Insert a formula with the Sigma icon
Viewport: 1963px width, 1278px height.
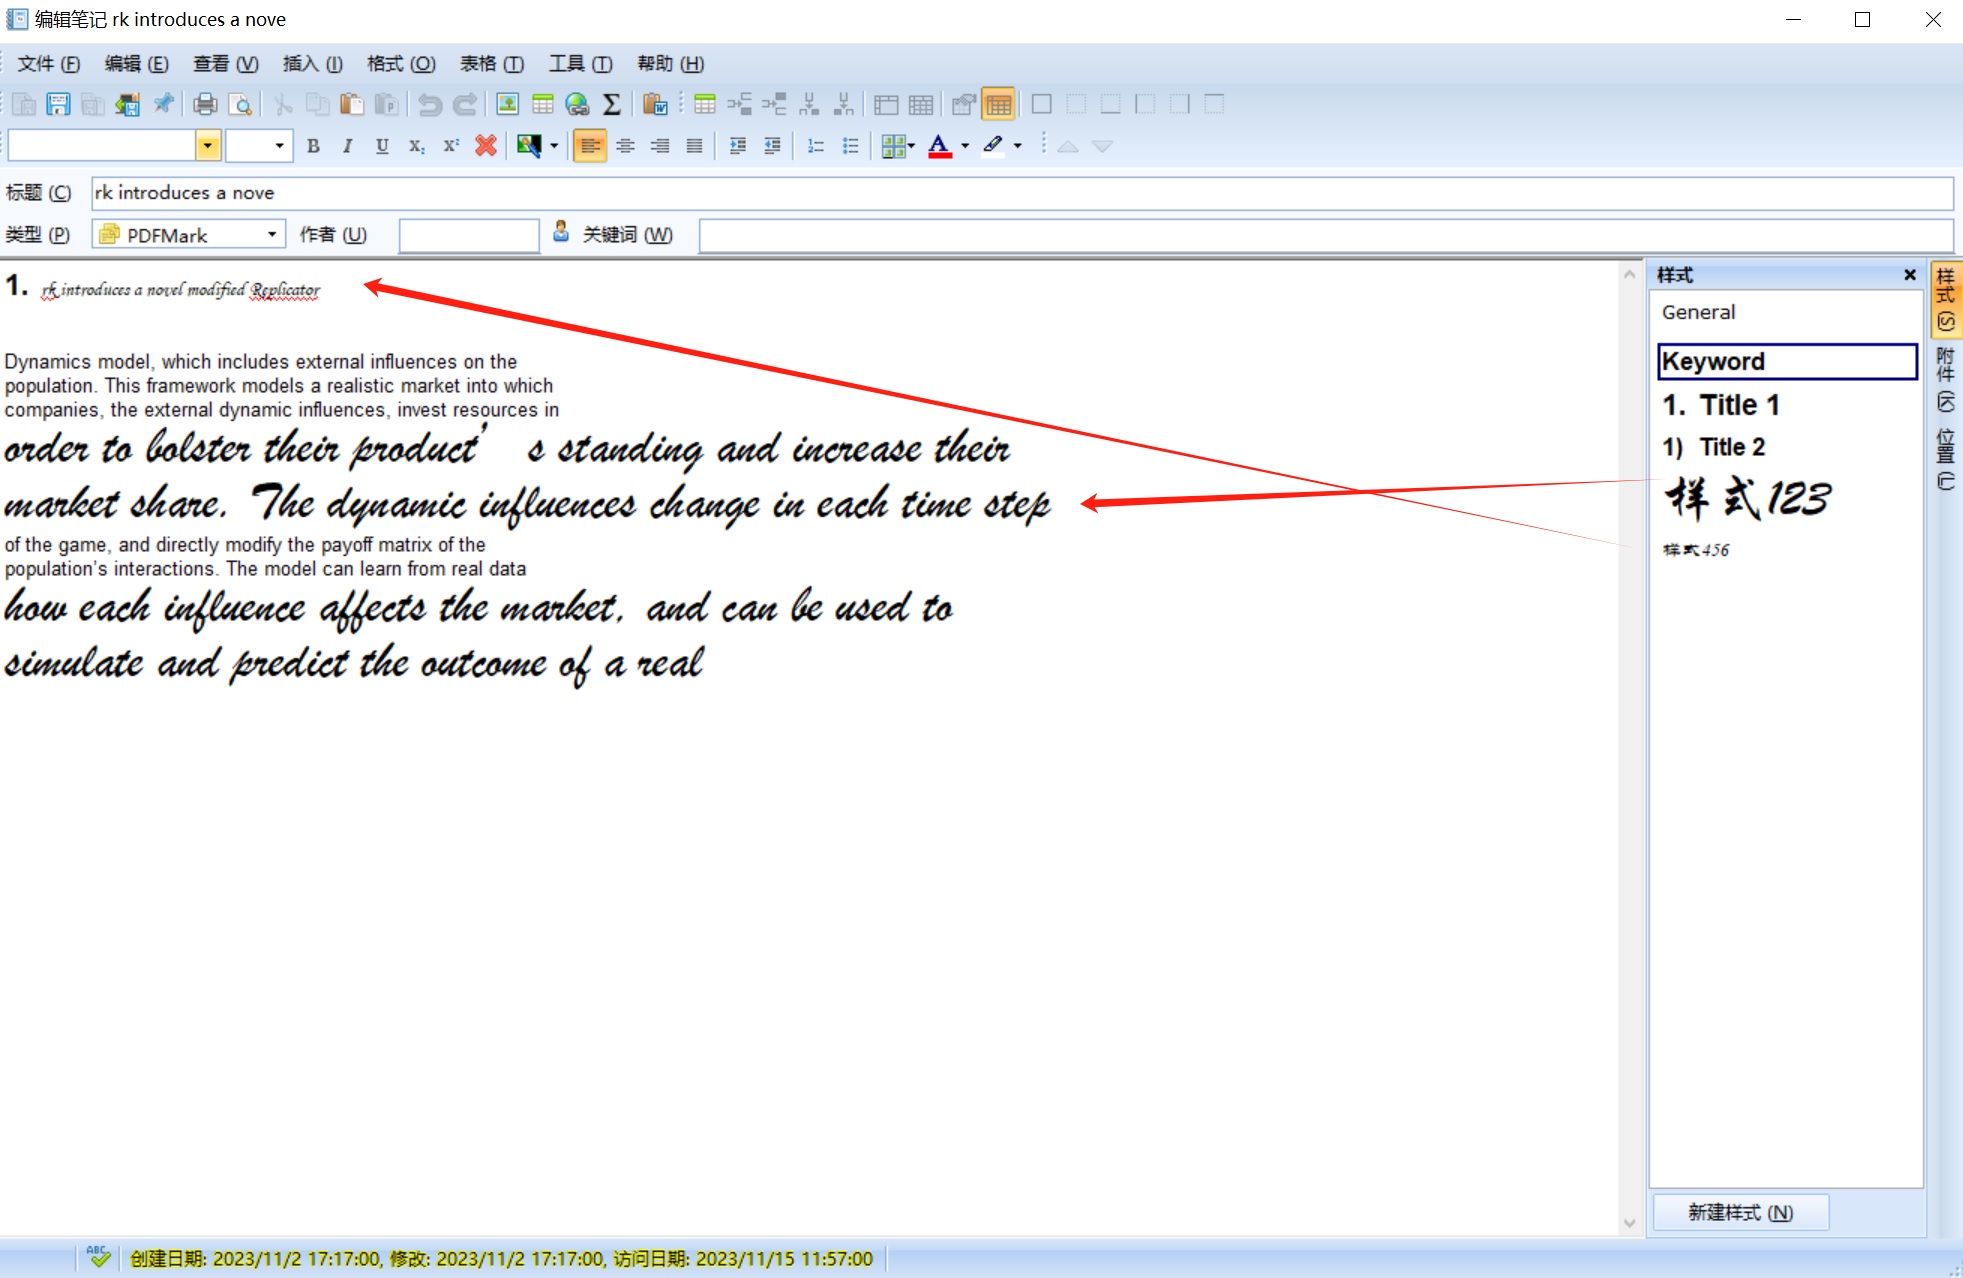pyautogui.click(x=612, y=104)
